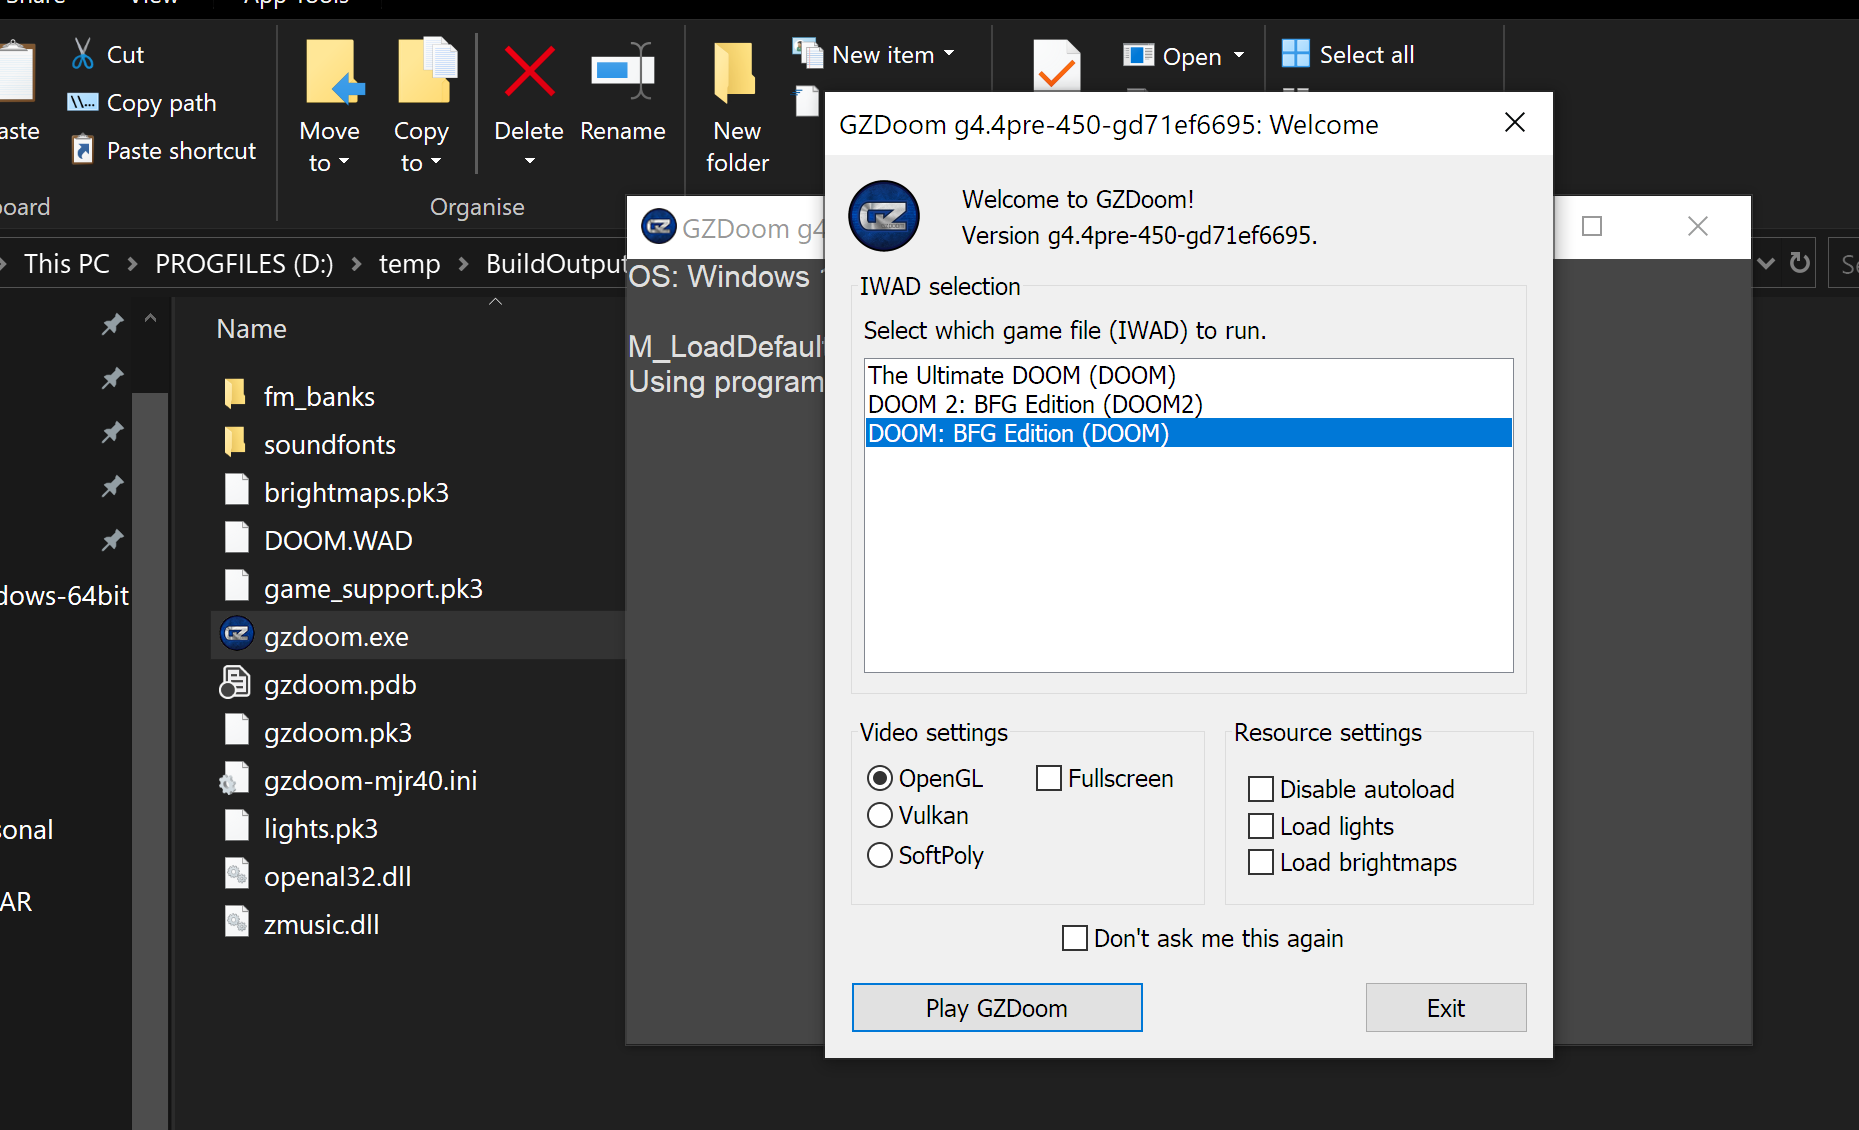Viewport: 1859px width, 1130px height.
Task: Click the Properties checkmark icon
Action: 1057,66
